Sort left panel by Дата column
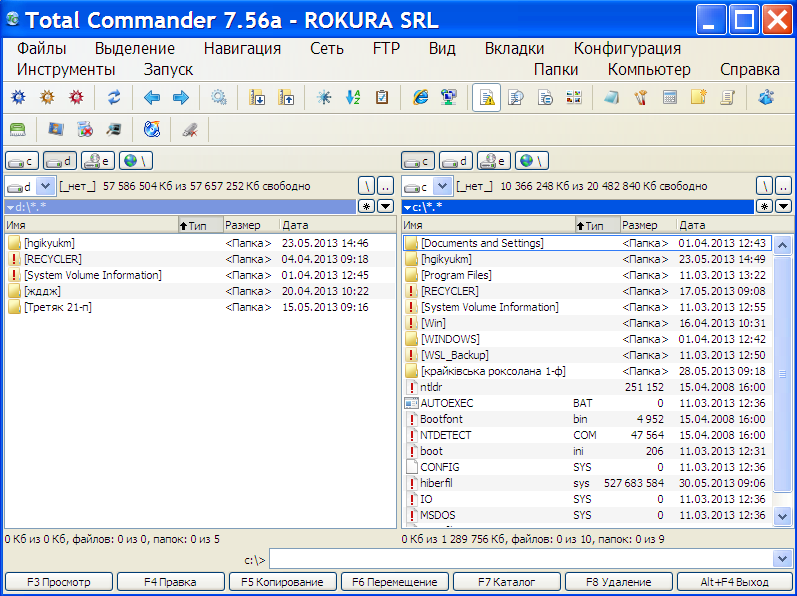Viewport: 797px width, 596px height. [x=338, y=225]
